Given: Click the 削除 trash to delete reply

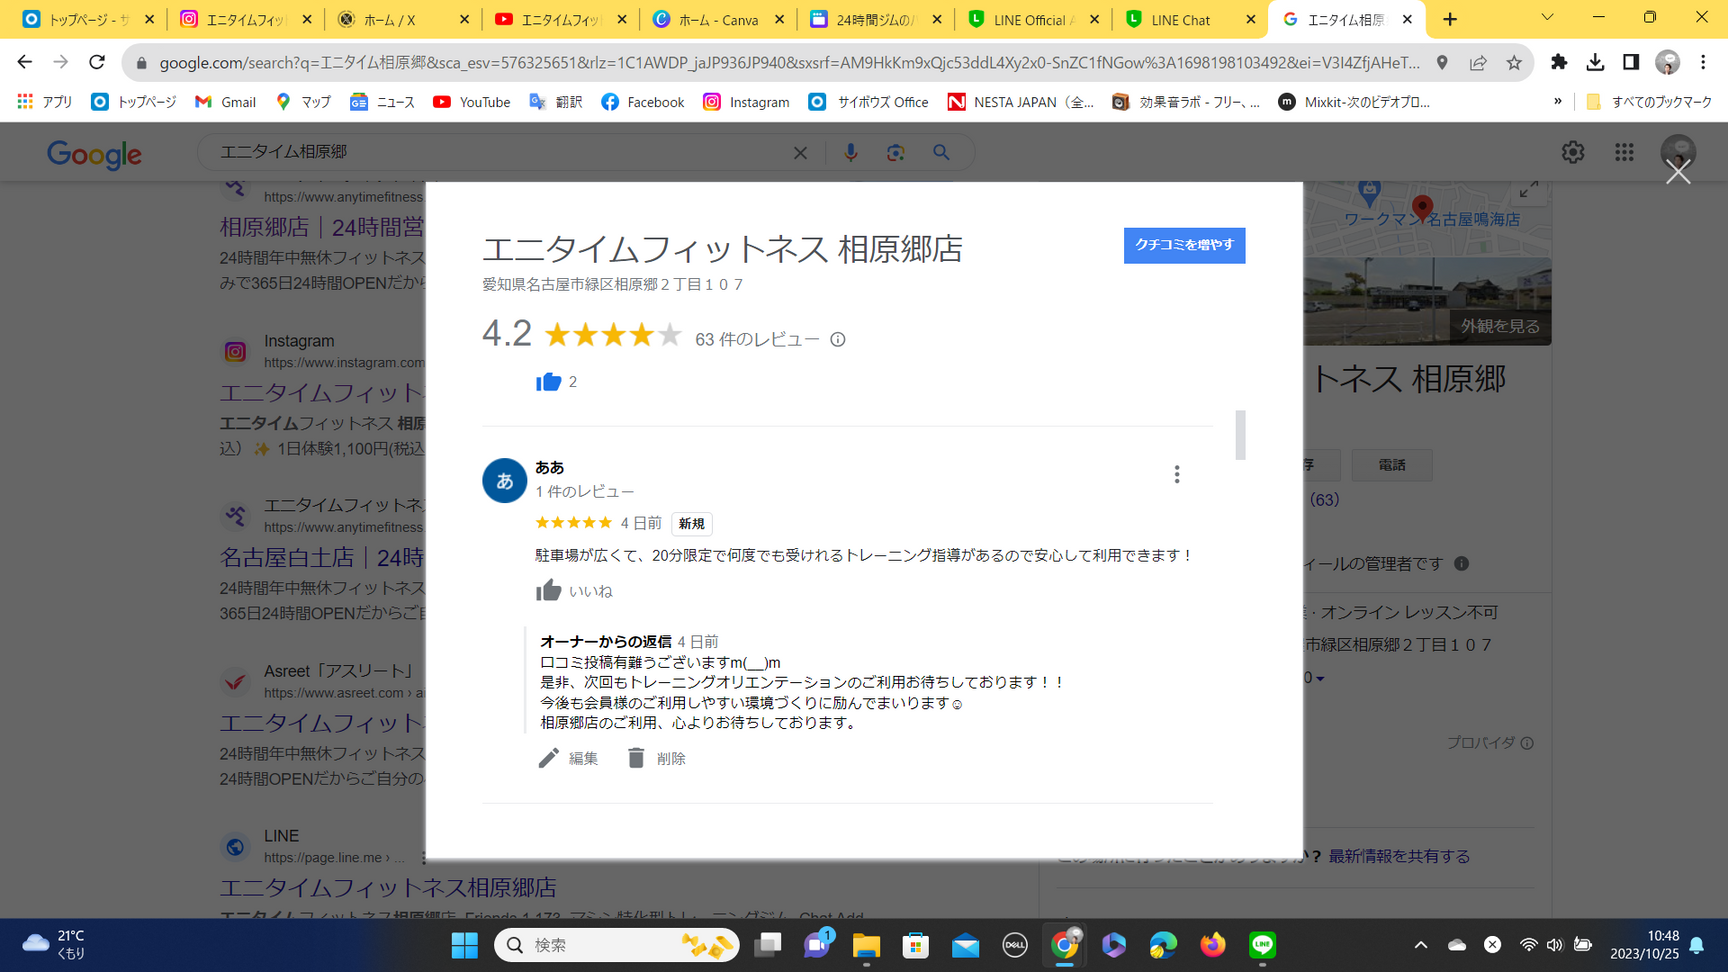Looking at the screenshot, I should click(x=656, y=758).
